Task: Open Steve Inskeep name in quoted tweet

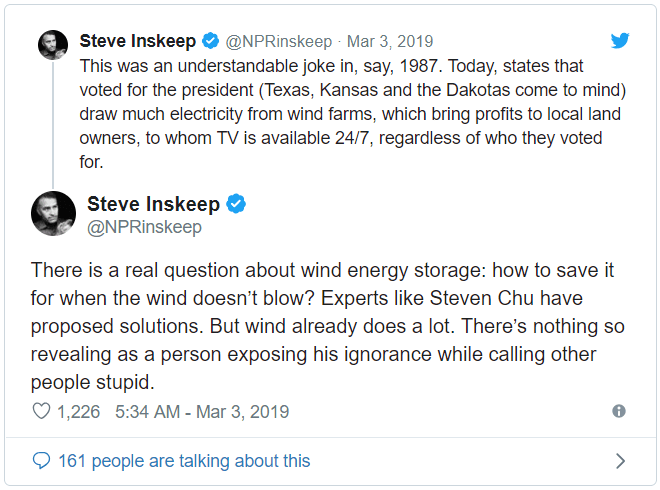Action: (x=138, y=42)
